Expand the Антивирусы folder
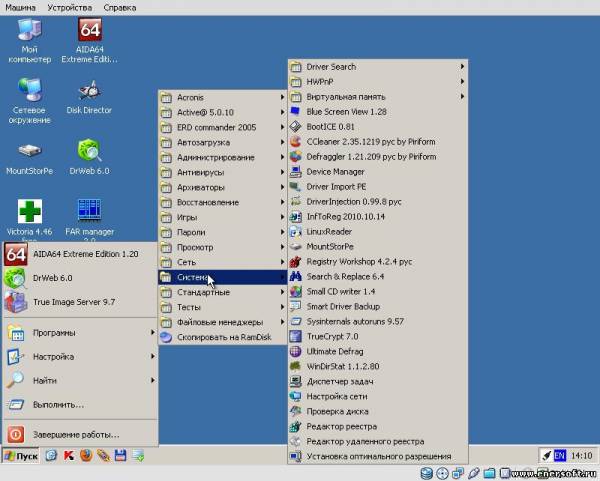600x481 pixels. [223, 172]
